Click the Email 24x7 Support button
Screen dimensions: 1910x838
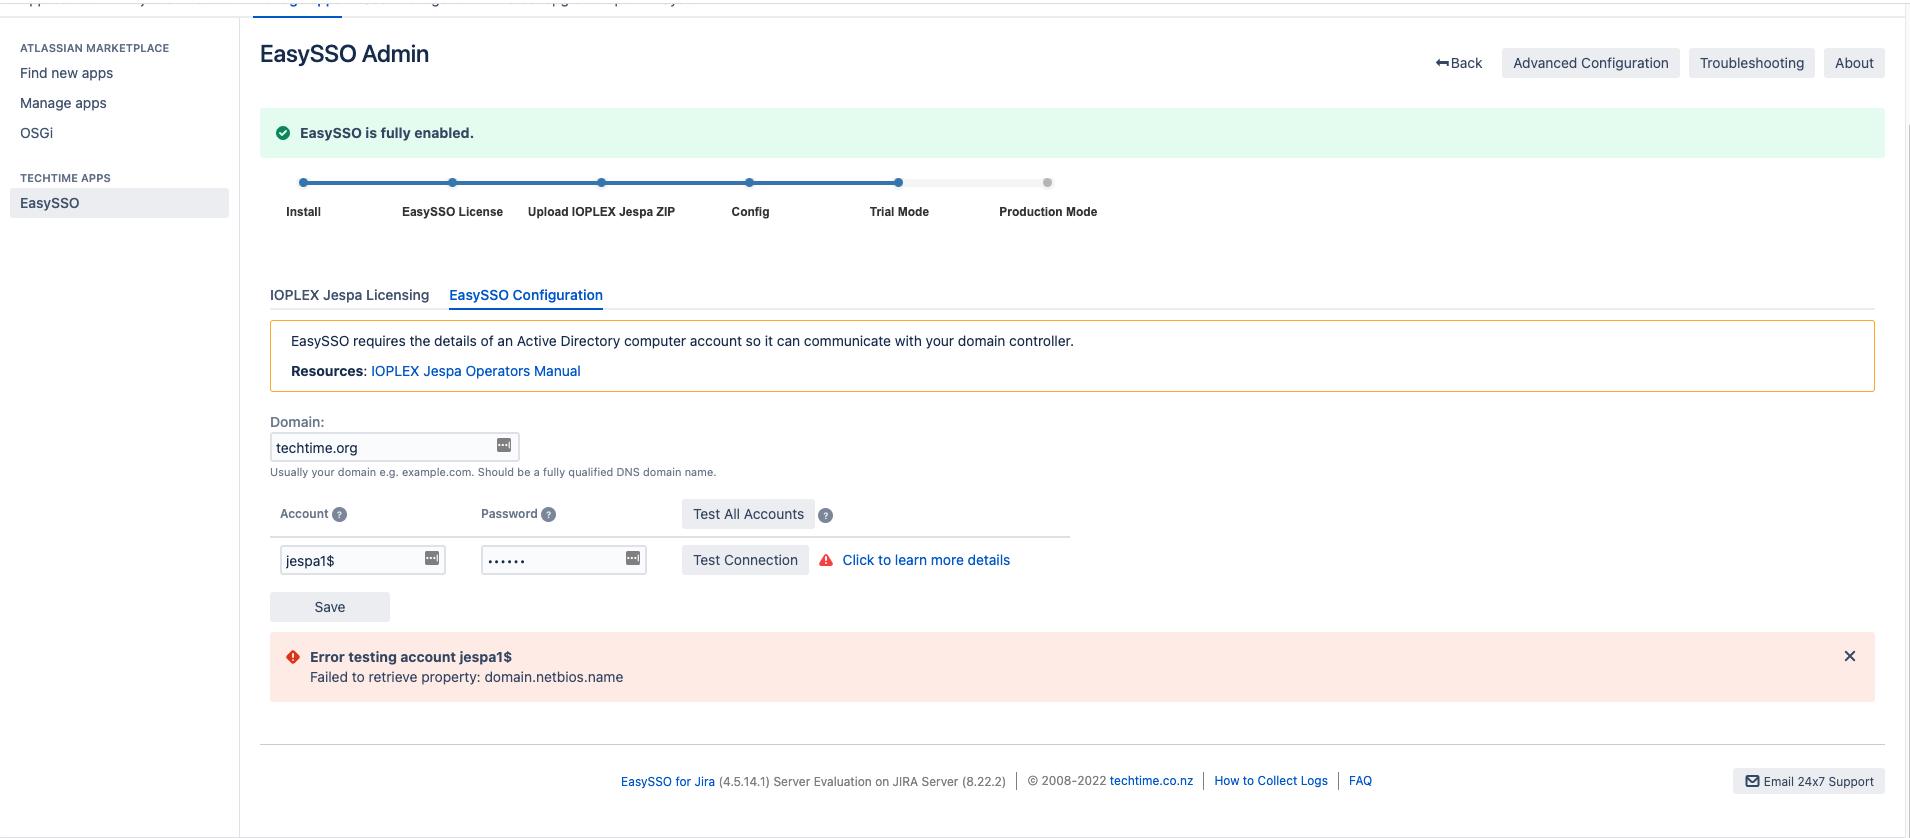1809,782
